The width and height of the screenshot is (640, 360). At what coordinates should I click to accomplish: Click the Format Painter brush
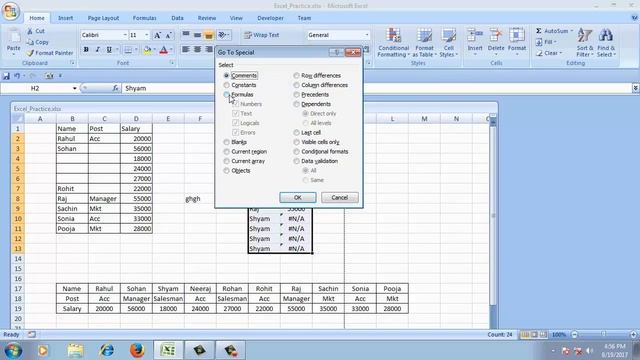pos(30,53)
